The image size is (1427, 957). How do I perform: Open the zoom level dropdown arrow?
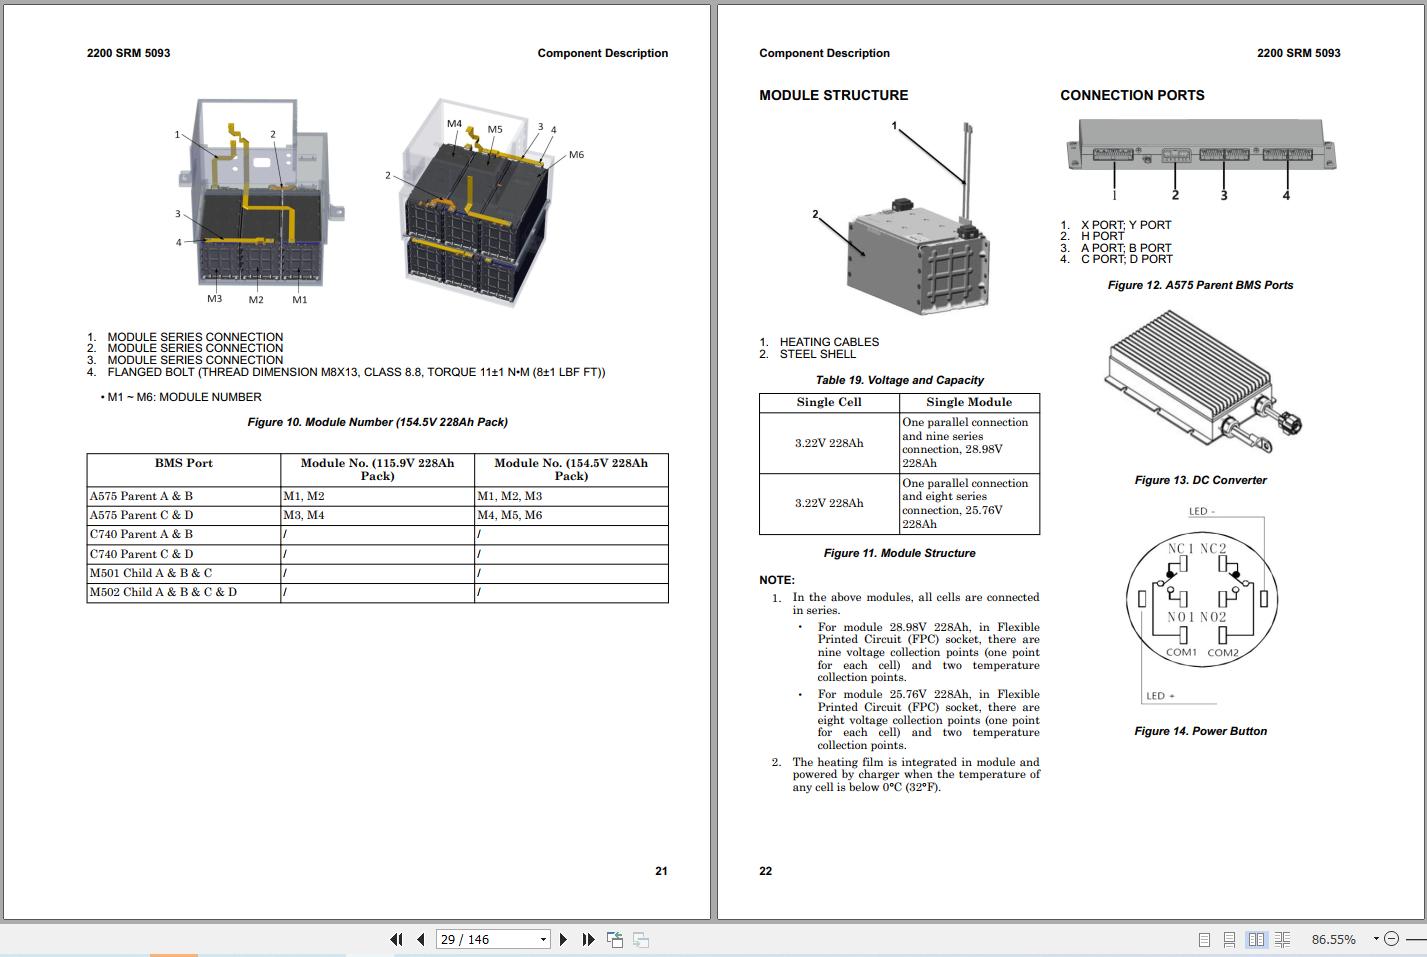coord(1376,939)
